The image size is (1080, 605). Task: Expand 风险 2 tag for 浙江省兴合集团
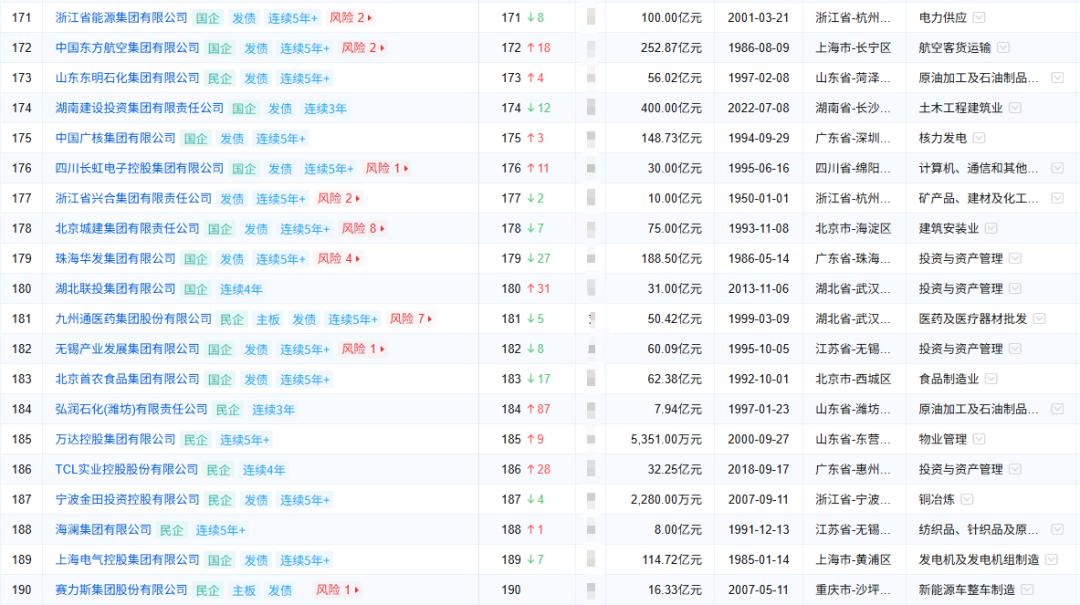pos(339,198)
